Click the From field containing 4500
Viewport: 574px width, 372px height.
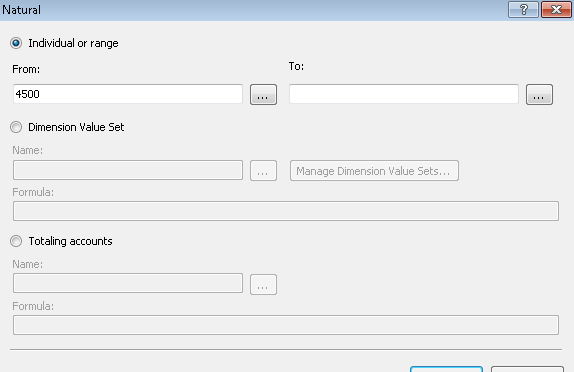pyautogui.click(x=128, y=94)
